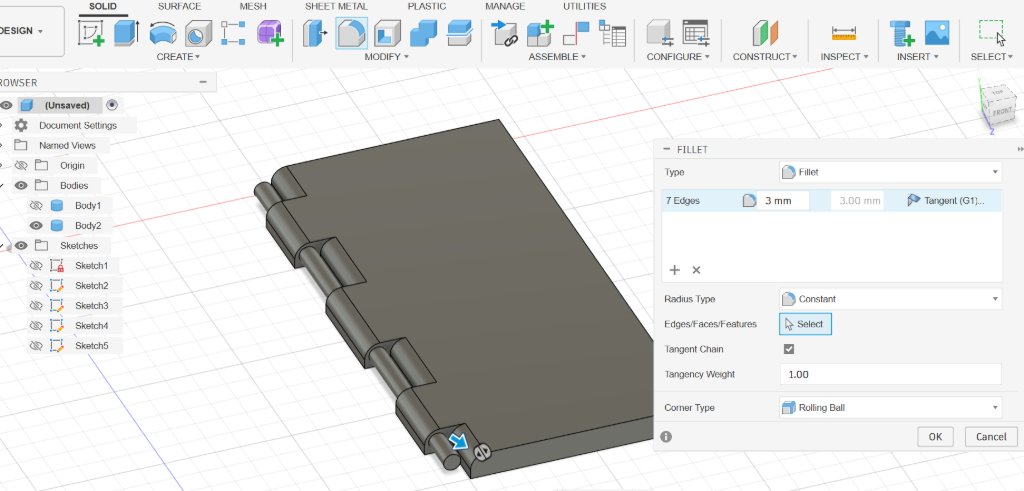Click the (Unsaved) component activate radio button
Image resolution: width=1024 pixels, height=491 pixels.
click(x=112, y=105)
